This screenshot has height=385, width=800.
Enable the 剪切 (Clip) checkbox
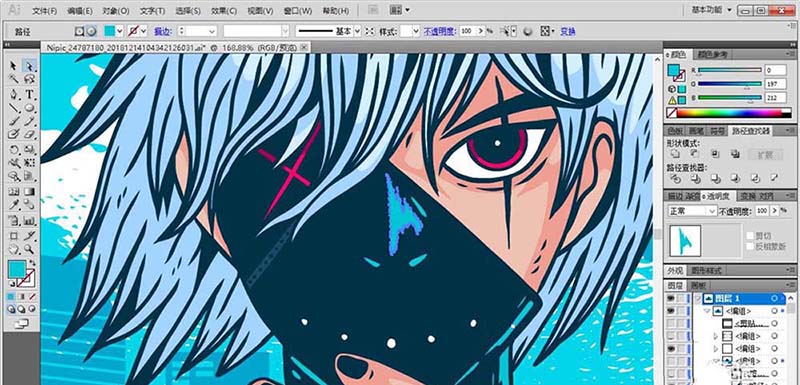[x=750, y=236]
